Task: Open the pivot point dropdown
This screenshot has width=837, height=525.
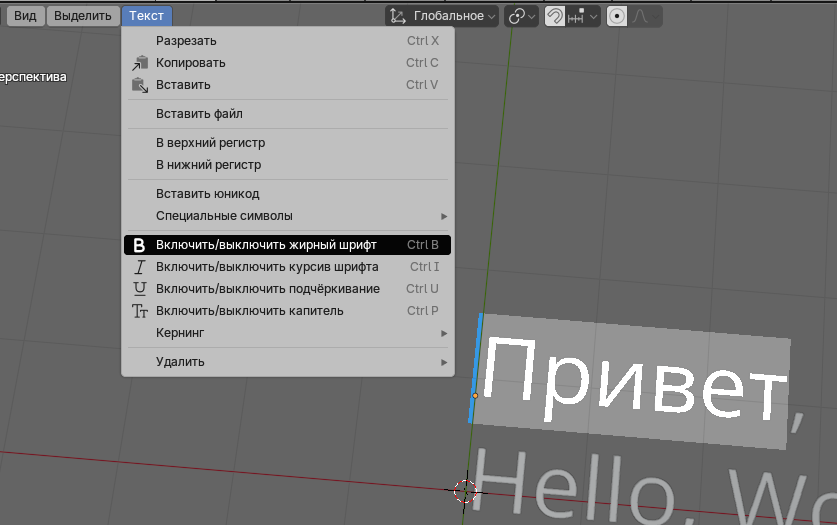Action: point(521,16)
